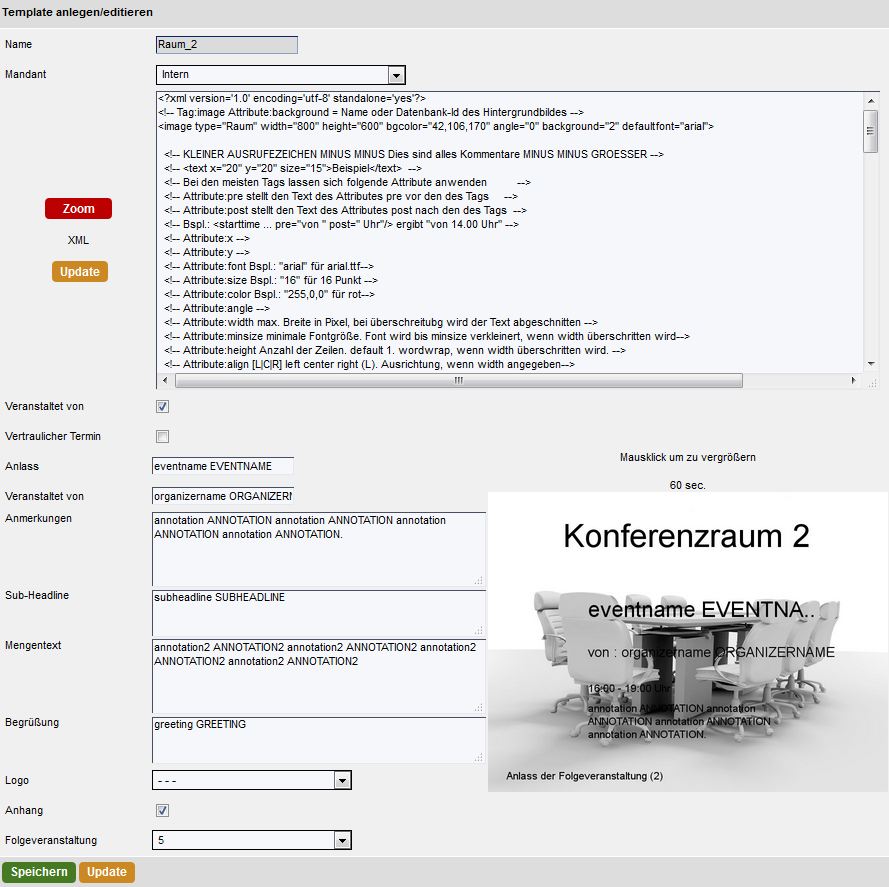Click the Veranstaltet von organizername input field
The height and width of the screenshot is (887, 889).
point(223,496)
